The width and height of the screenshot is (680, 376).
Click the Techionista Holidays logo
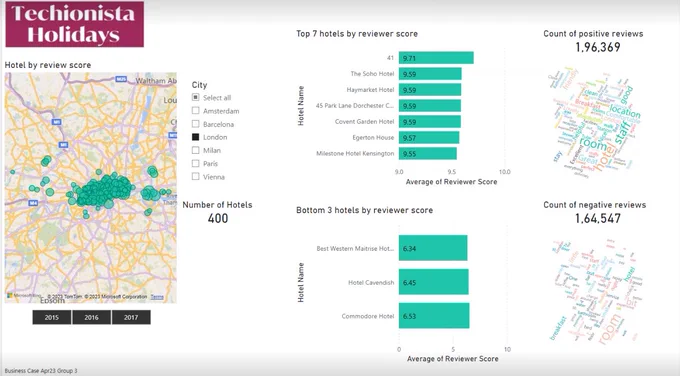tap(75, 24)
